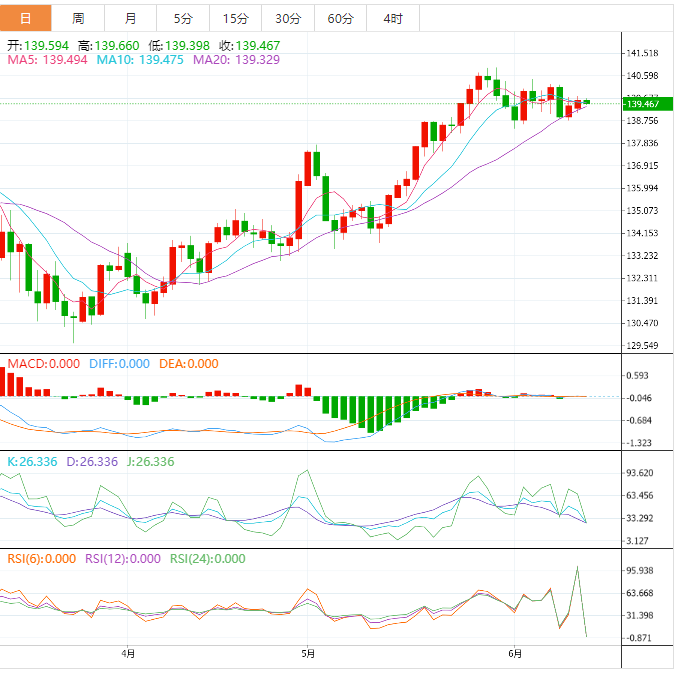
Task: Click the MACD:0.000 indicator label
Action: [x=43, y=363]
